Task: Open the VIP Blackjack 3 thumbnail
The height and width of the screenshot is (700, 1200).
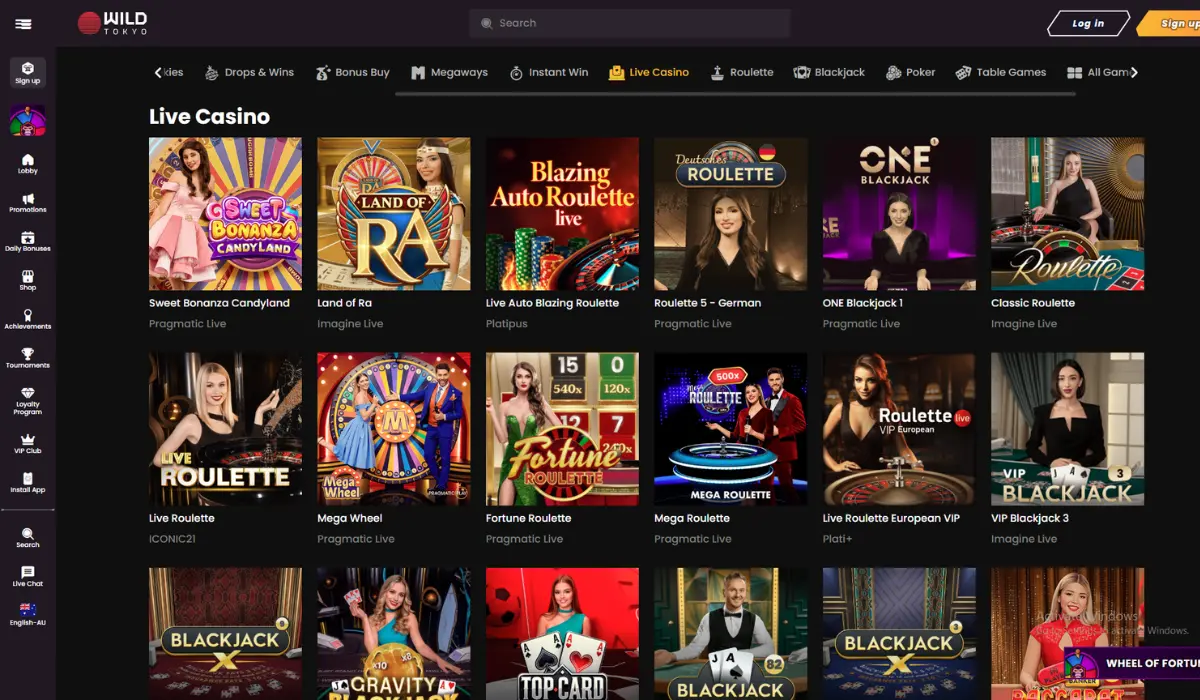Action: point(1068,429)
